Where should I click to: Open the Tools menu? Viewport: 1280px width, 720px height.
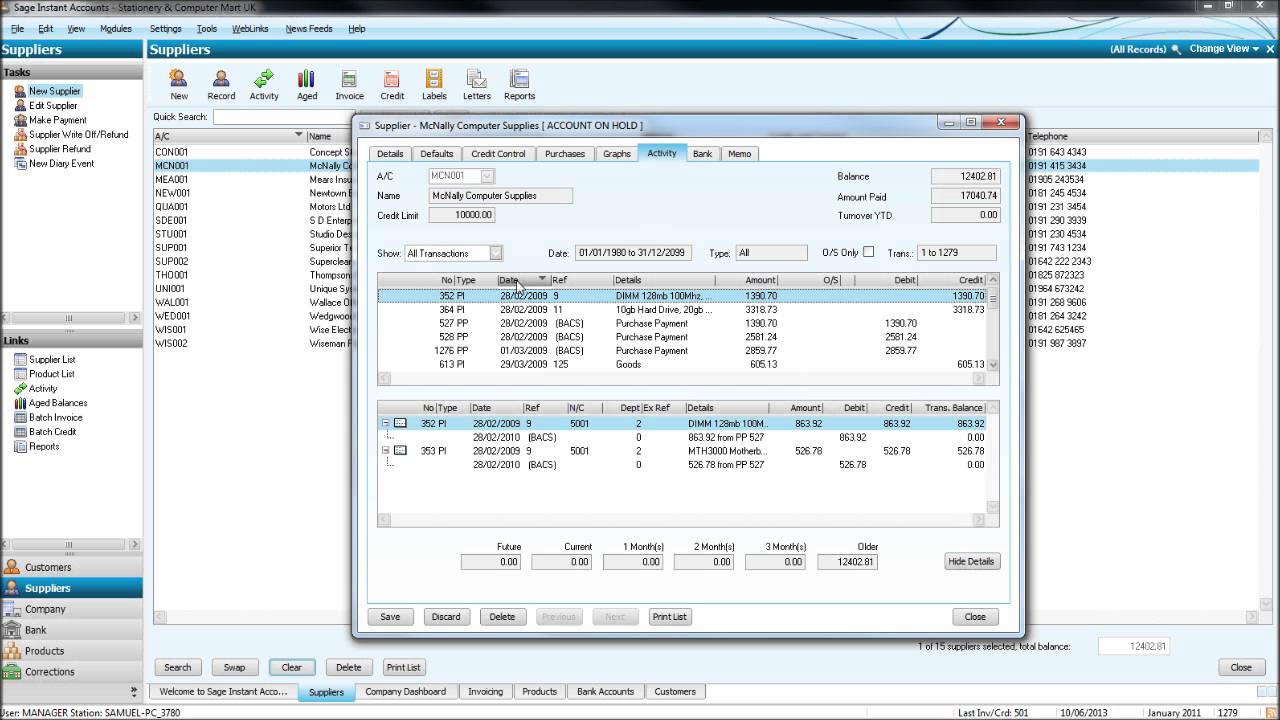206,29
